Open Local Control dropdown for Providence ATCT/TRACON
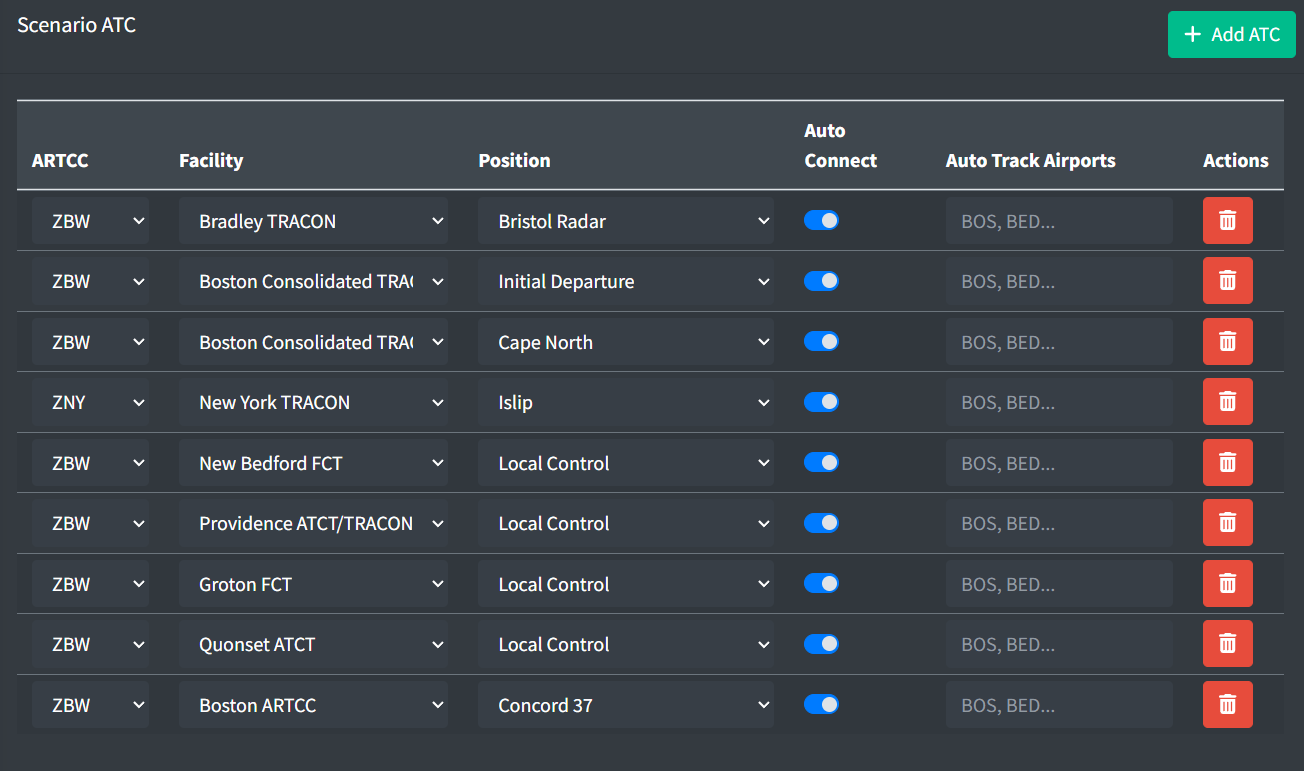This screenshot has height=771, width=1304. (626, 523)
